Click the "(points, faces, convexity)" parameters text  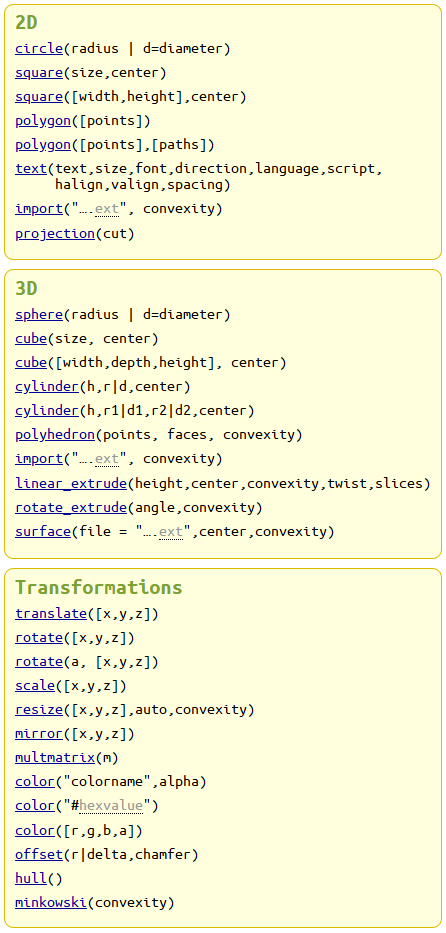tap(199, 435)
